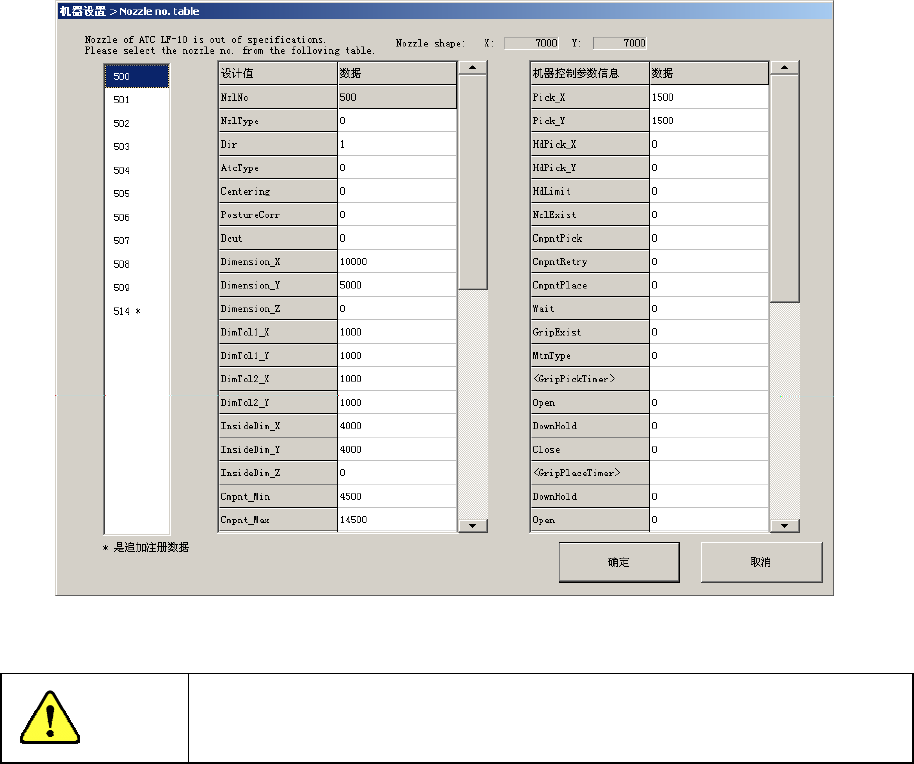Click up arrow of design value table scrollbar
Screen dimensions: 914x764
point(473,68)
